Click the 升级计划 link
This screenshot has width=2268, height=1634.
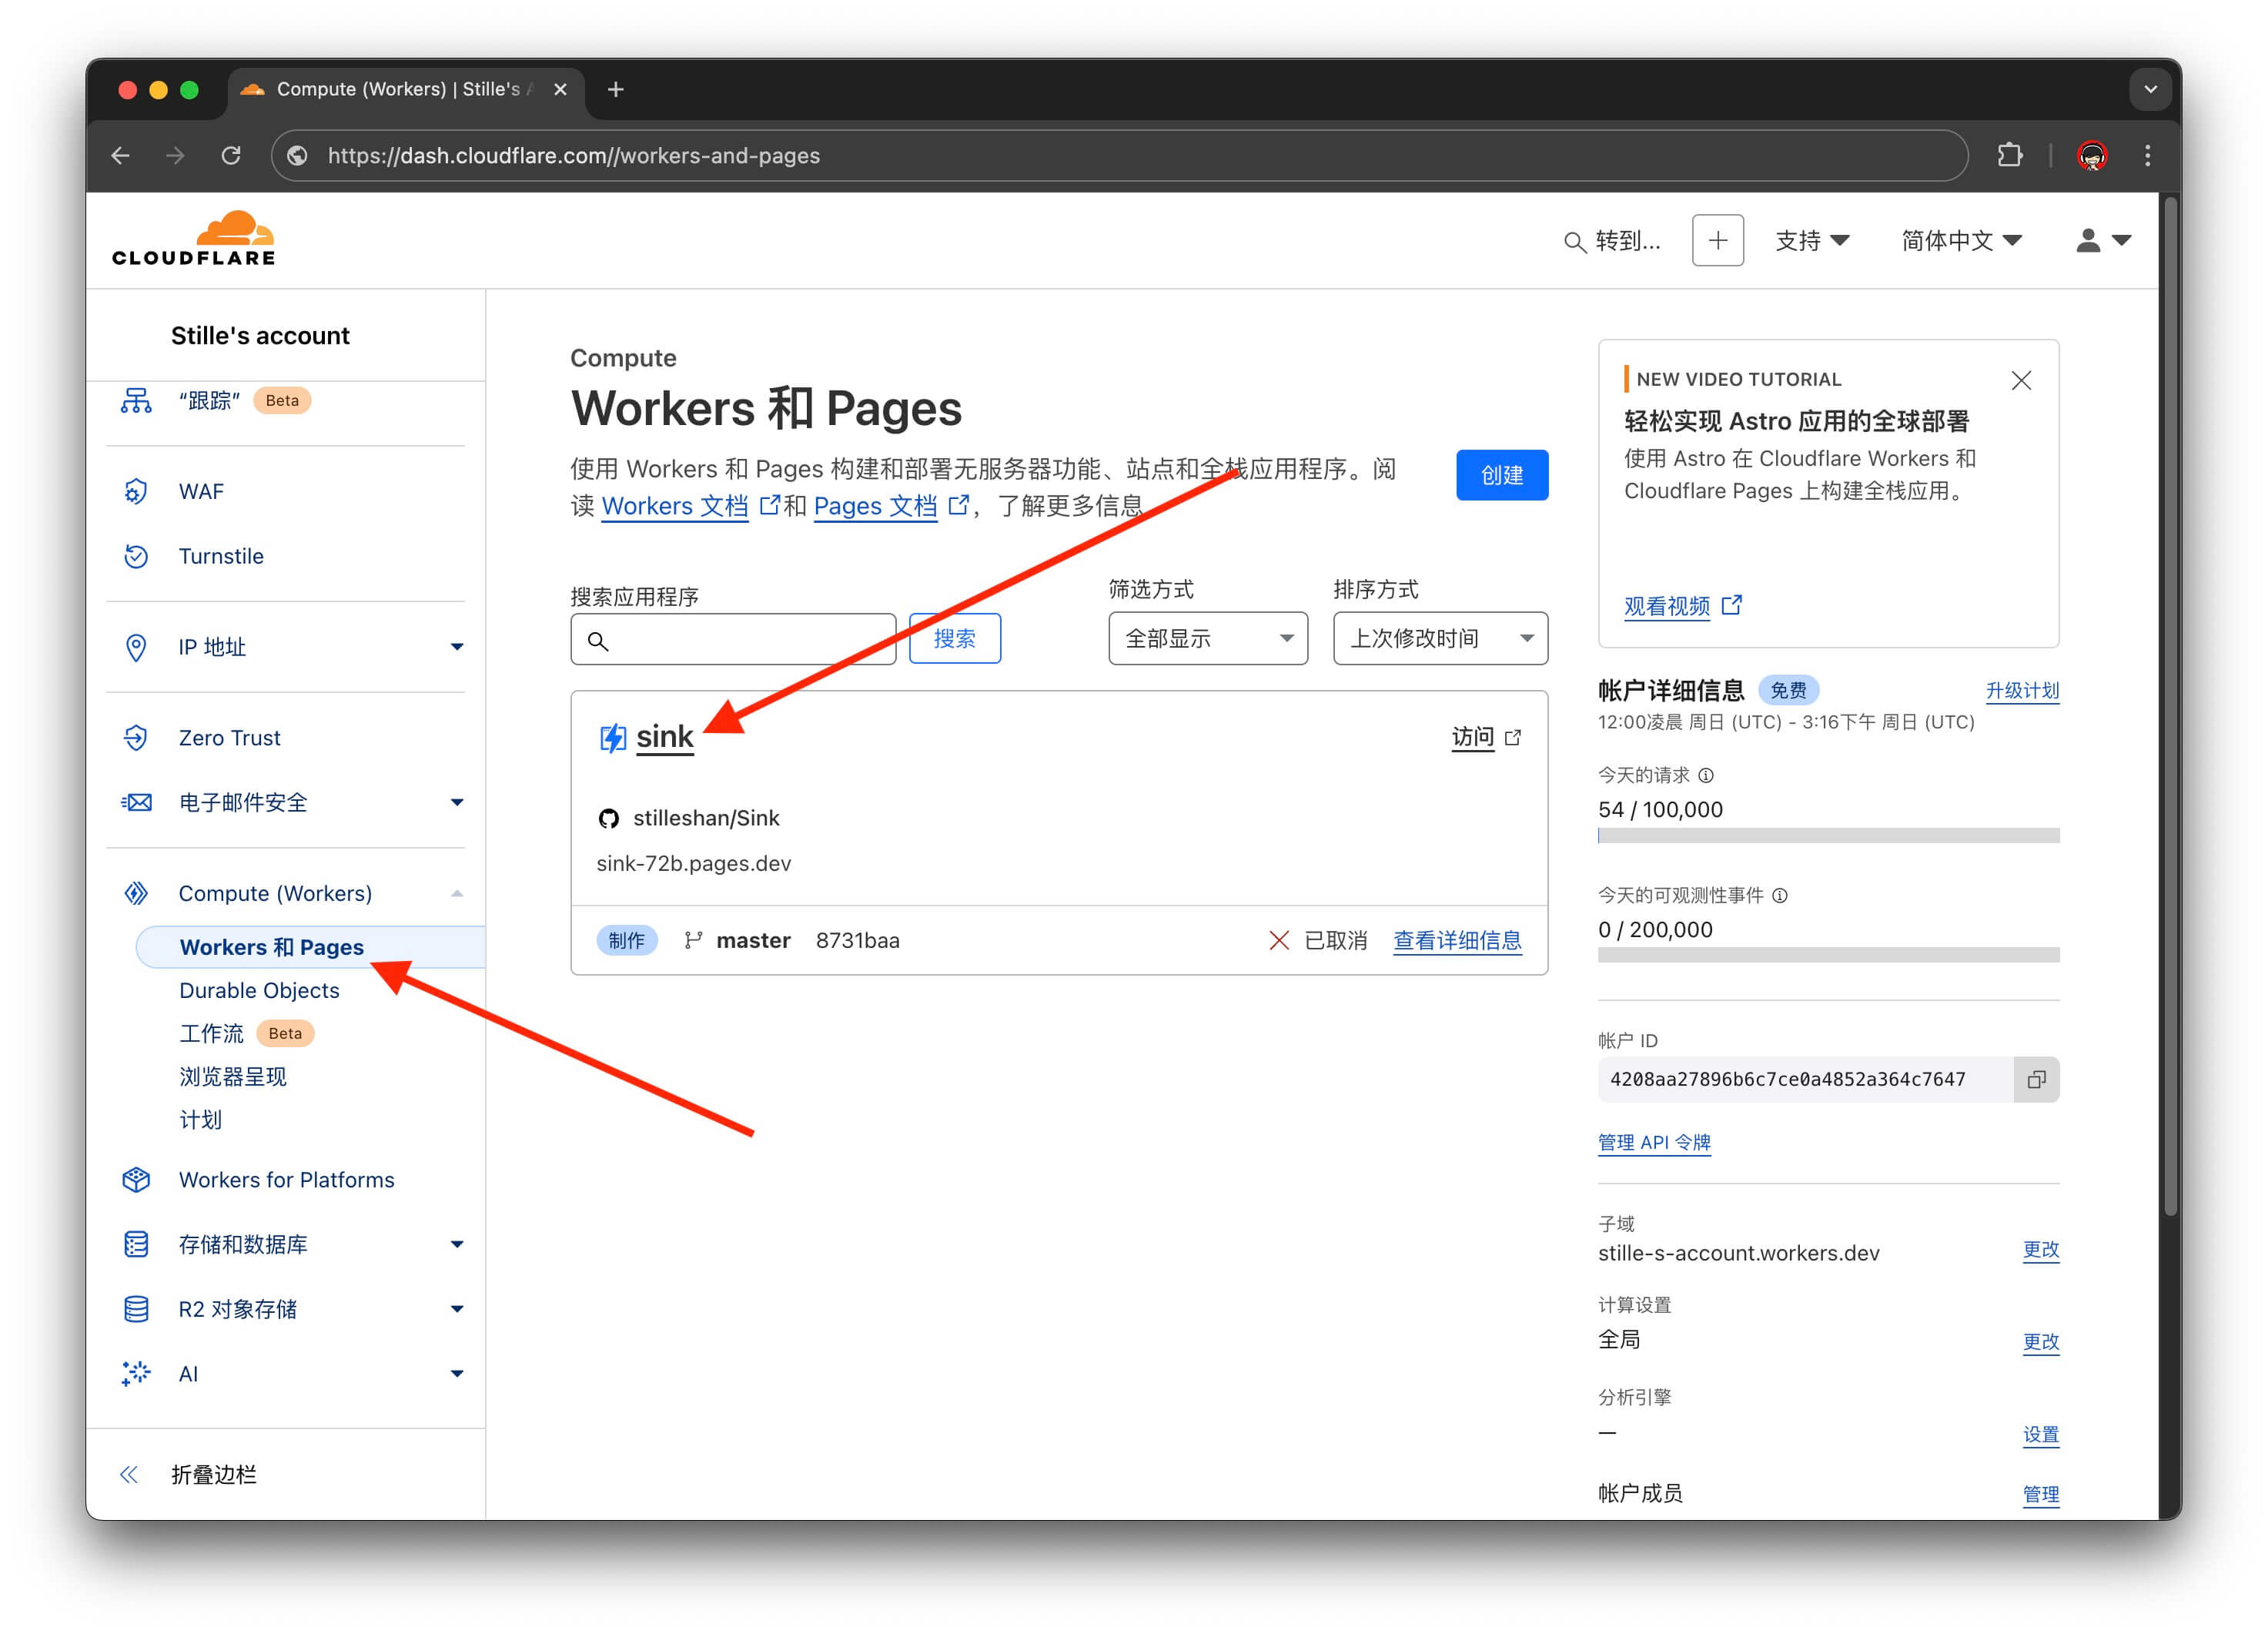2022,690
